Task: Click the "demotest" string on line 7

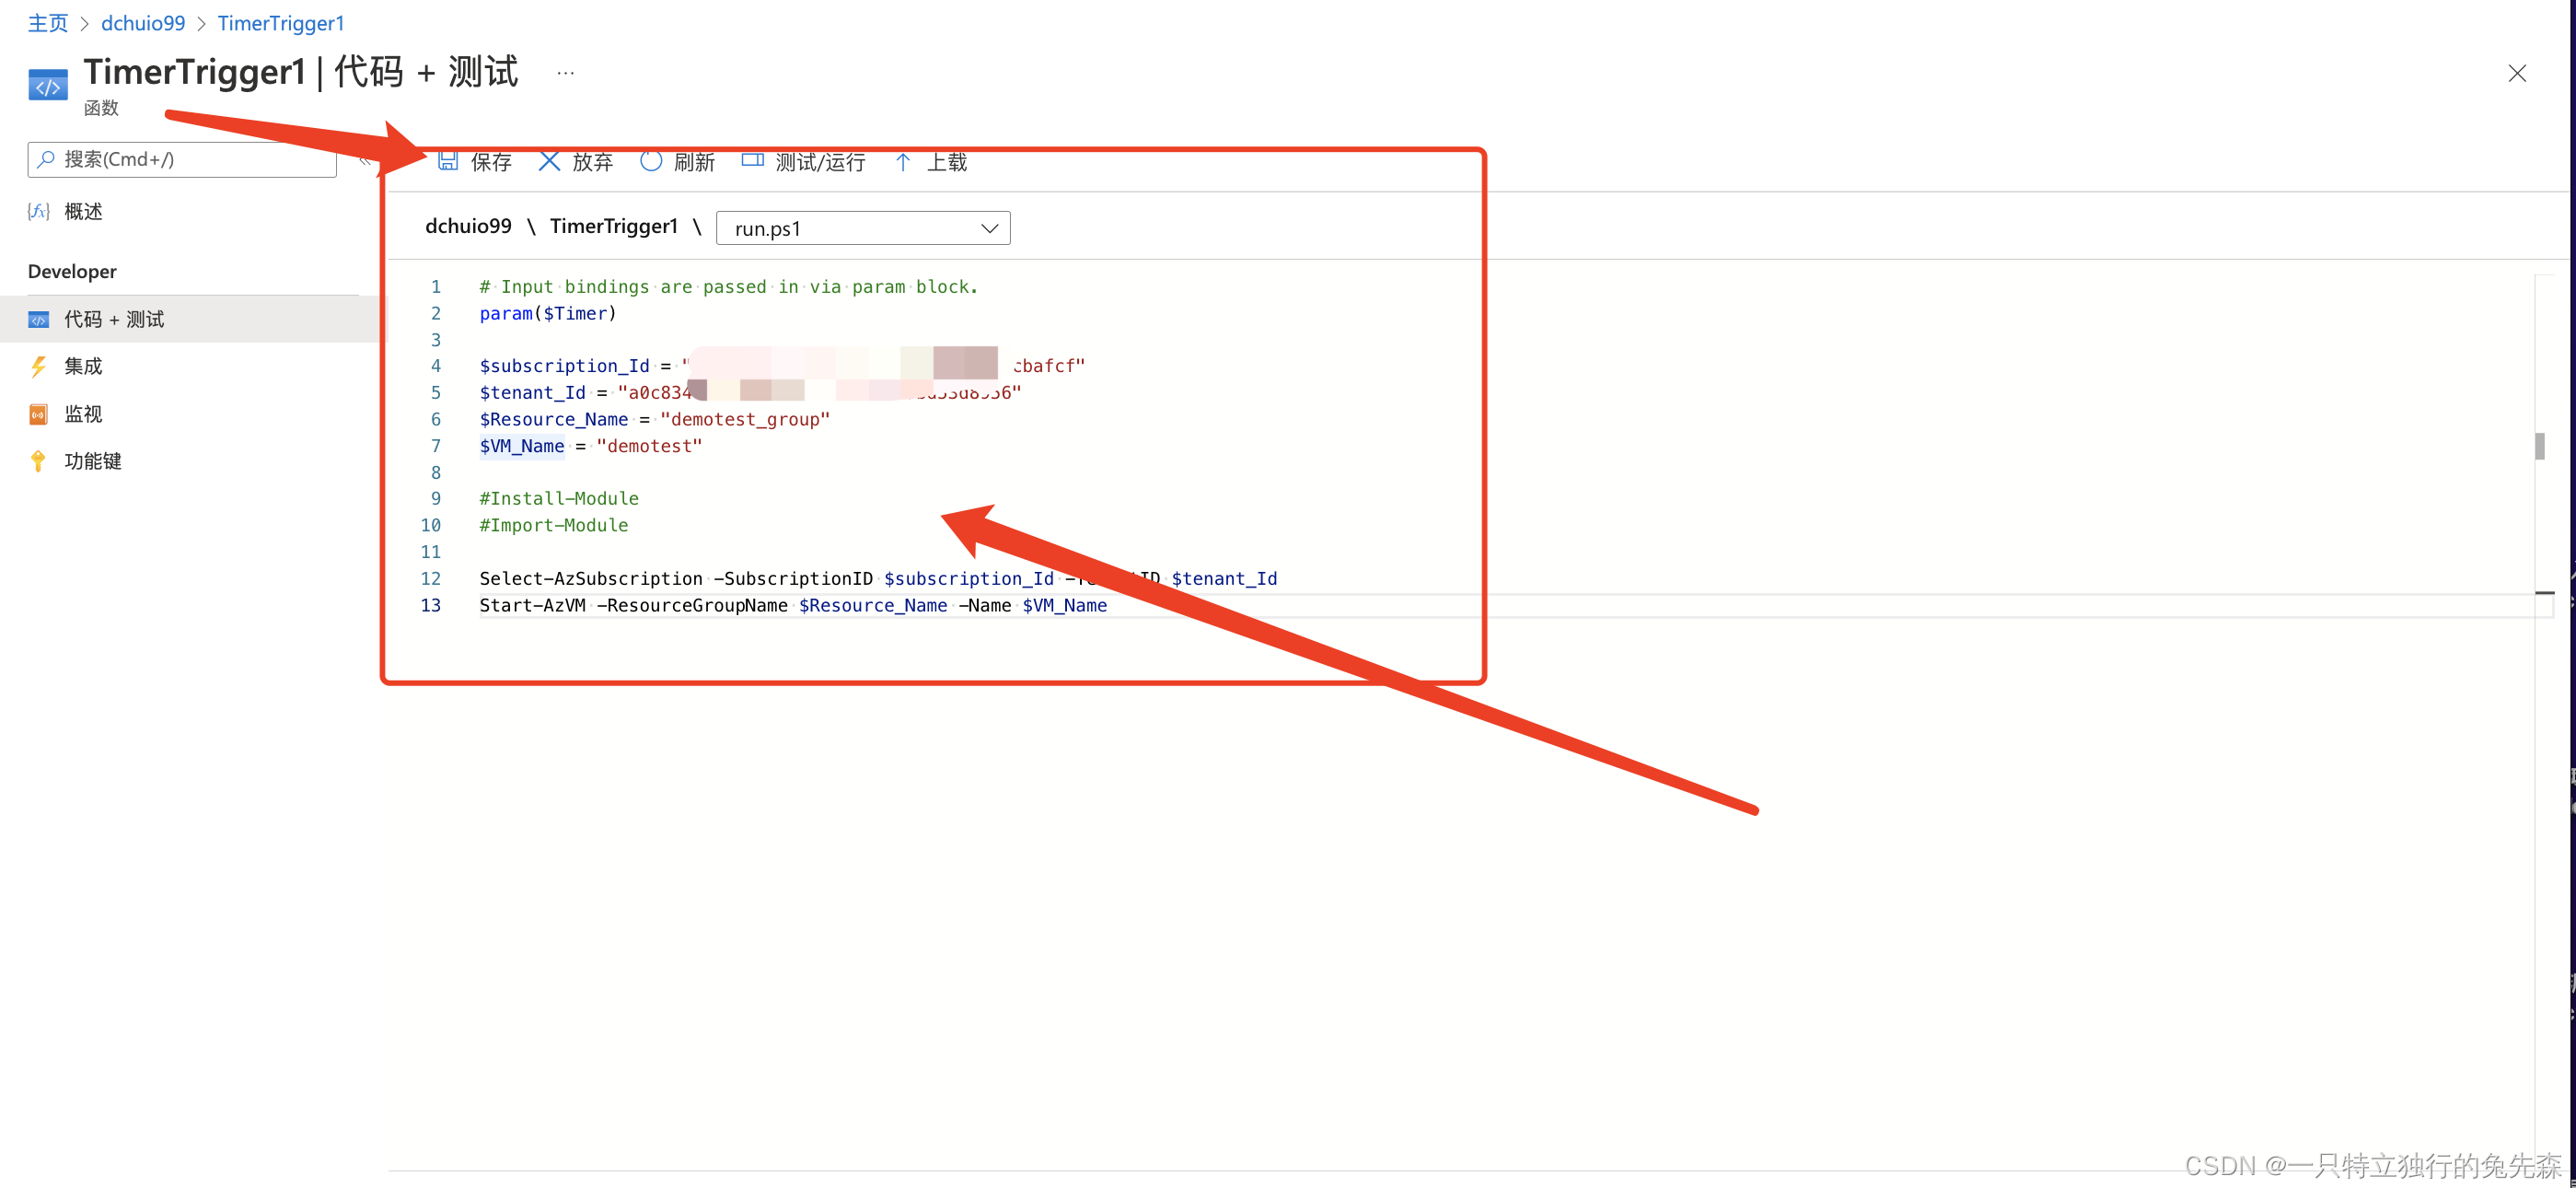Action: (x=649, y=446)
